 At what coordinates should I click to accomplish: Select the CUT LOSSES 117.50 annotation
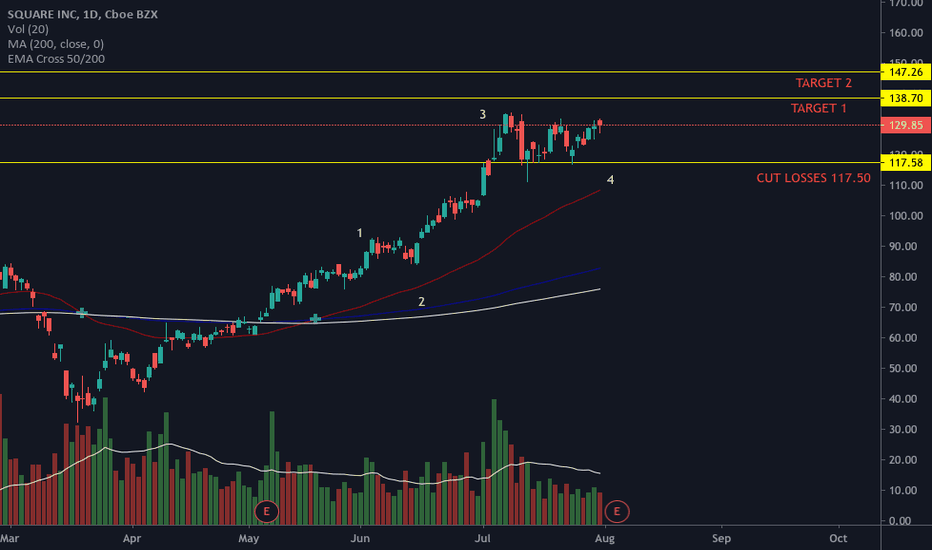pos(813,178)
